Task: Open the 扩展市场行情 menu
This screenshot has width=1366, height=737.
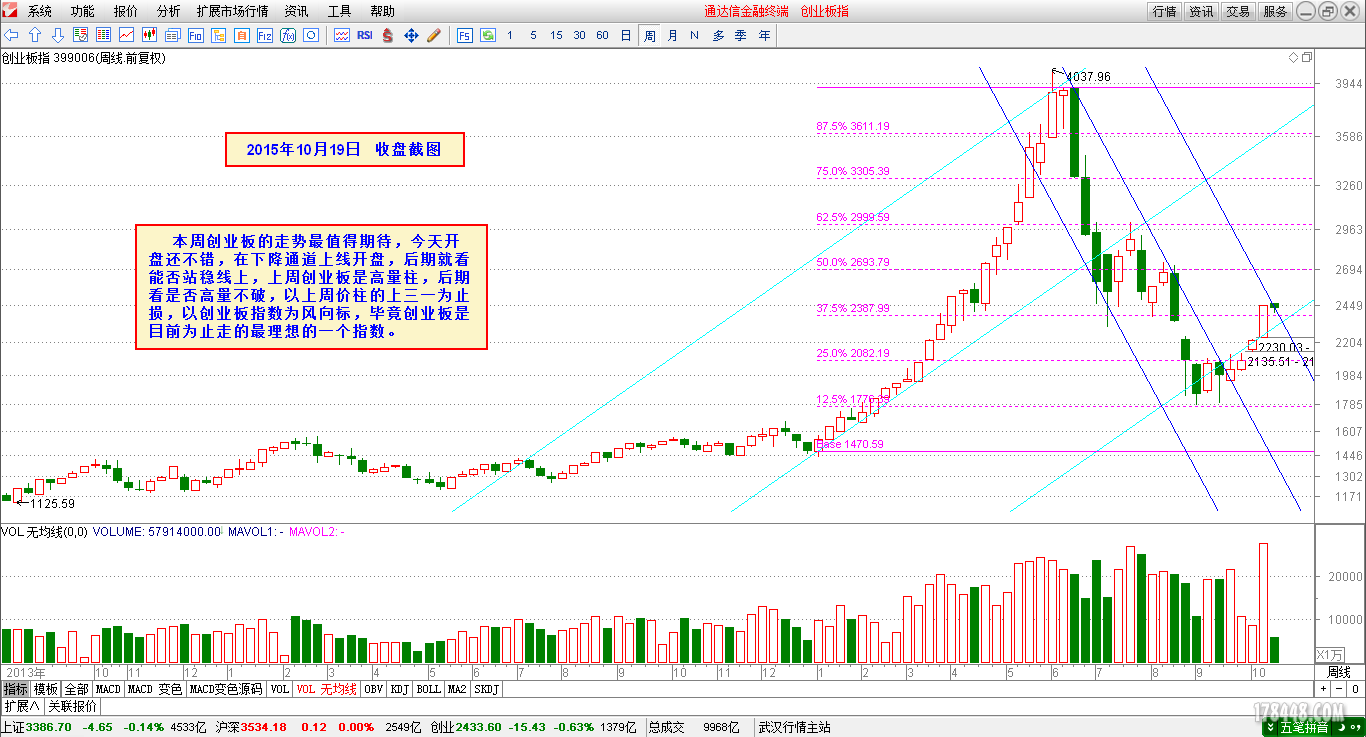Action: 233,11
